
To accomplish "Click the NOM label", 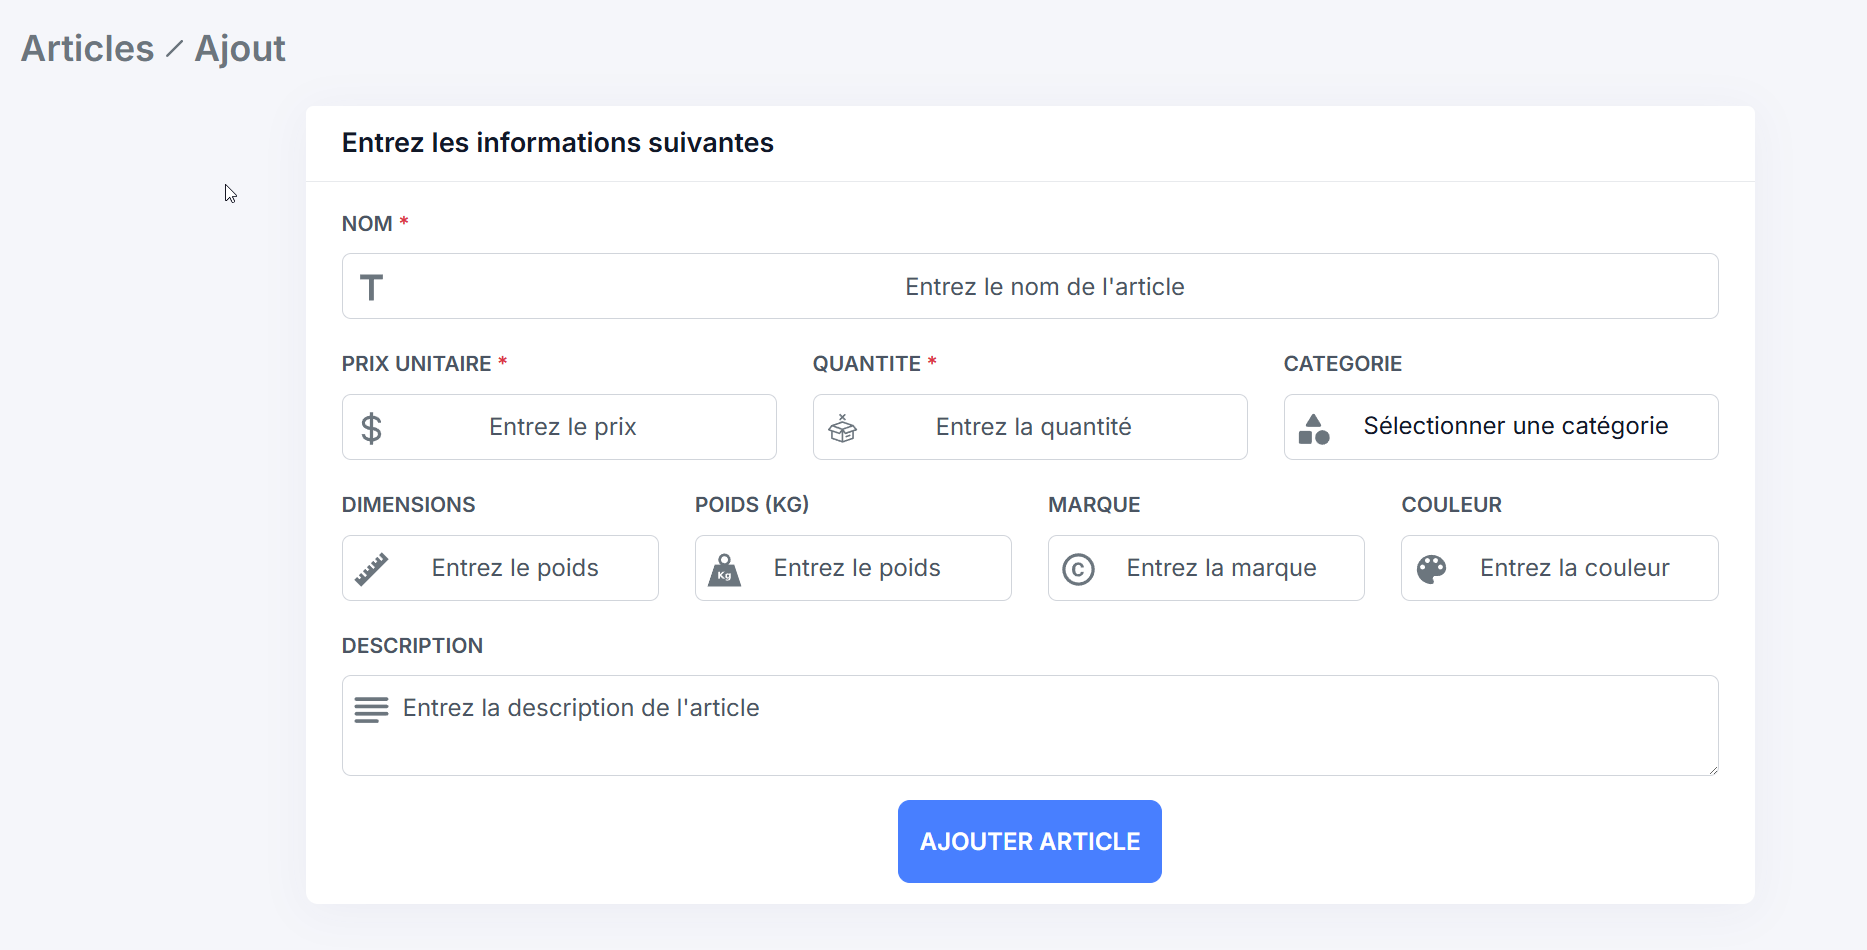I will [x=367, y=224].
